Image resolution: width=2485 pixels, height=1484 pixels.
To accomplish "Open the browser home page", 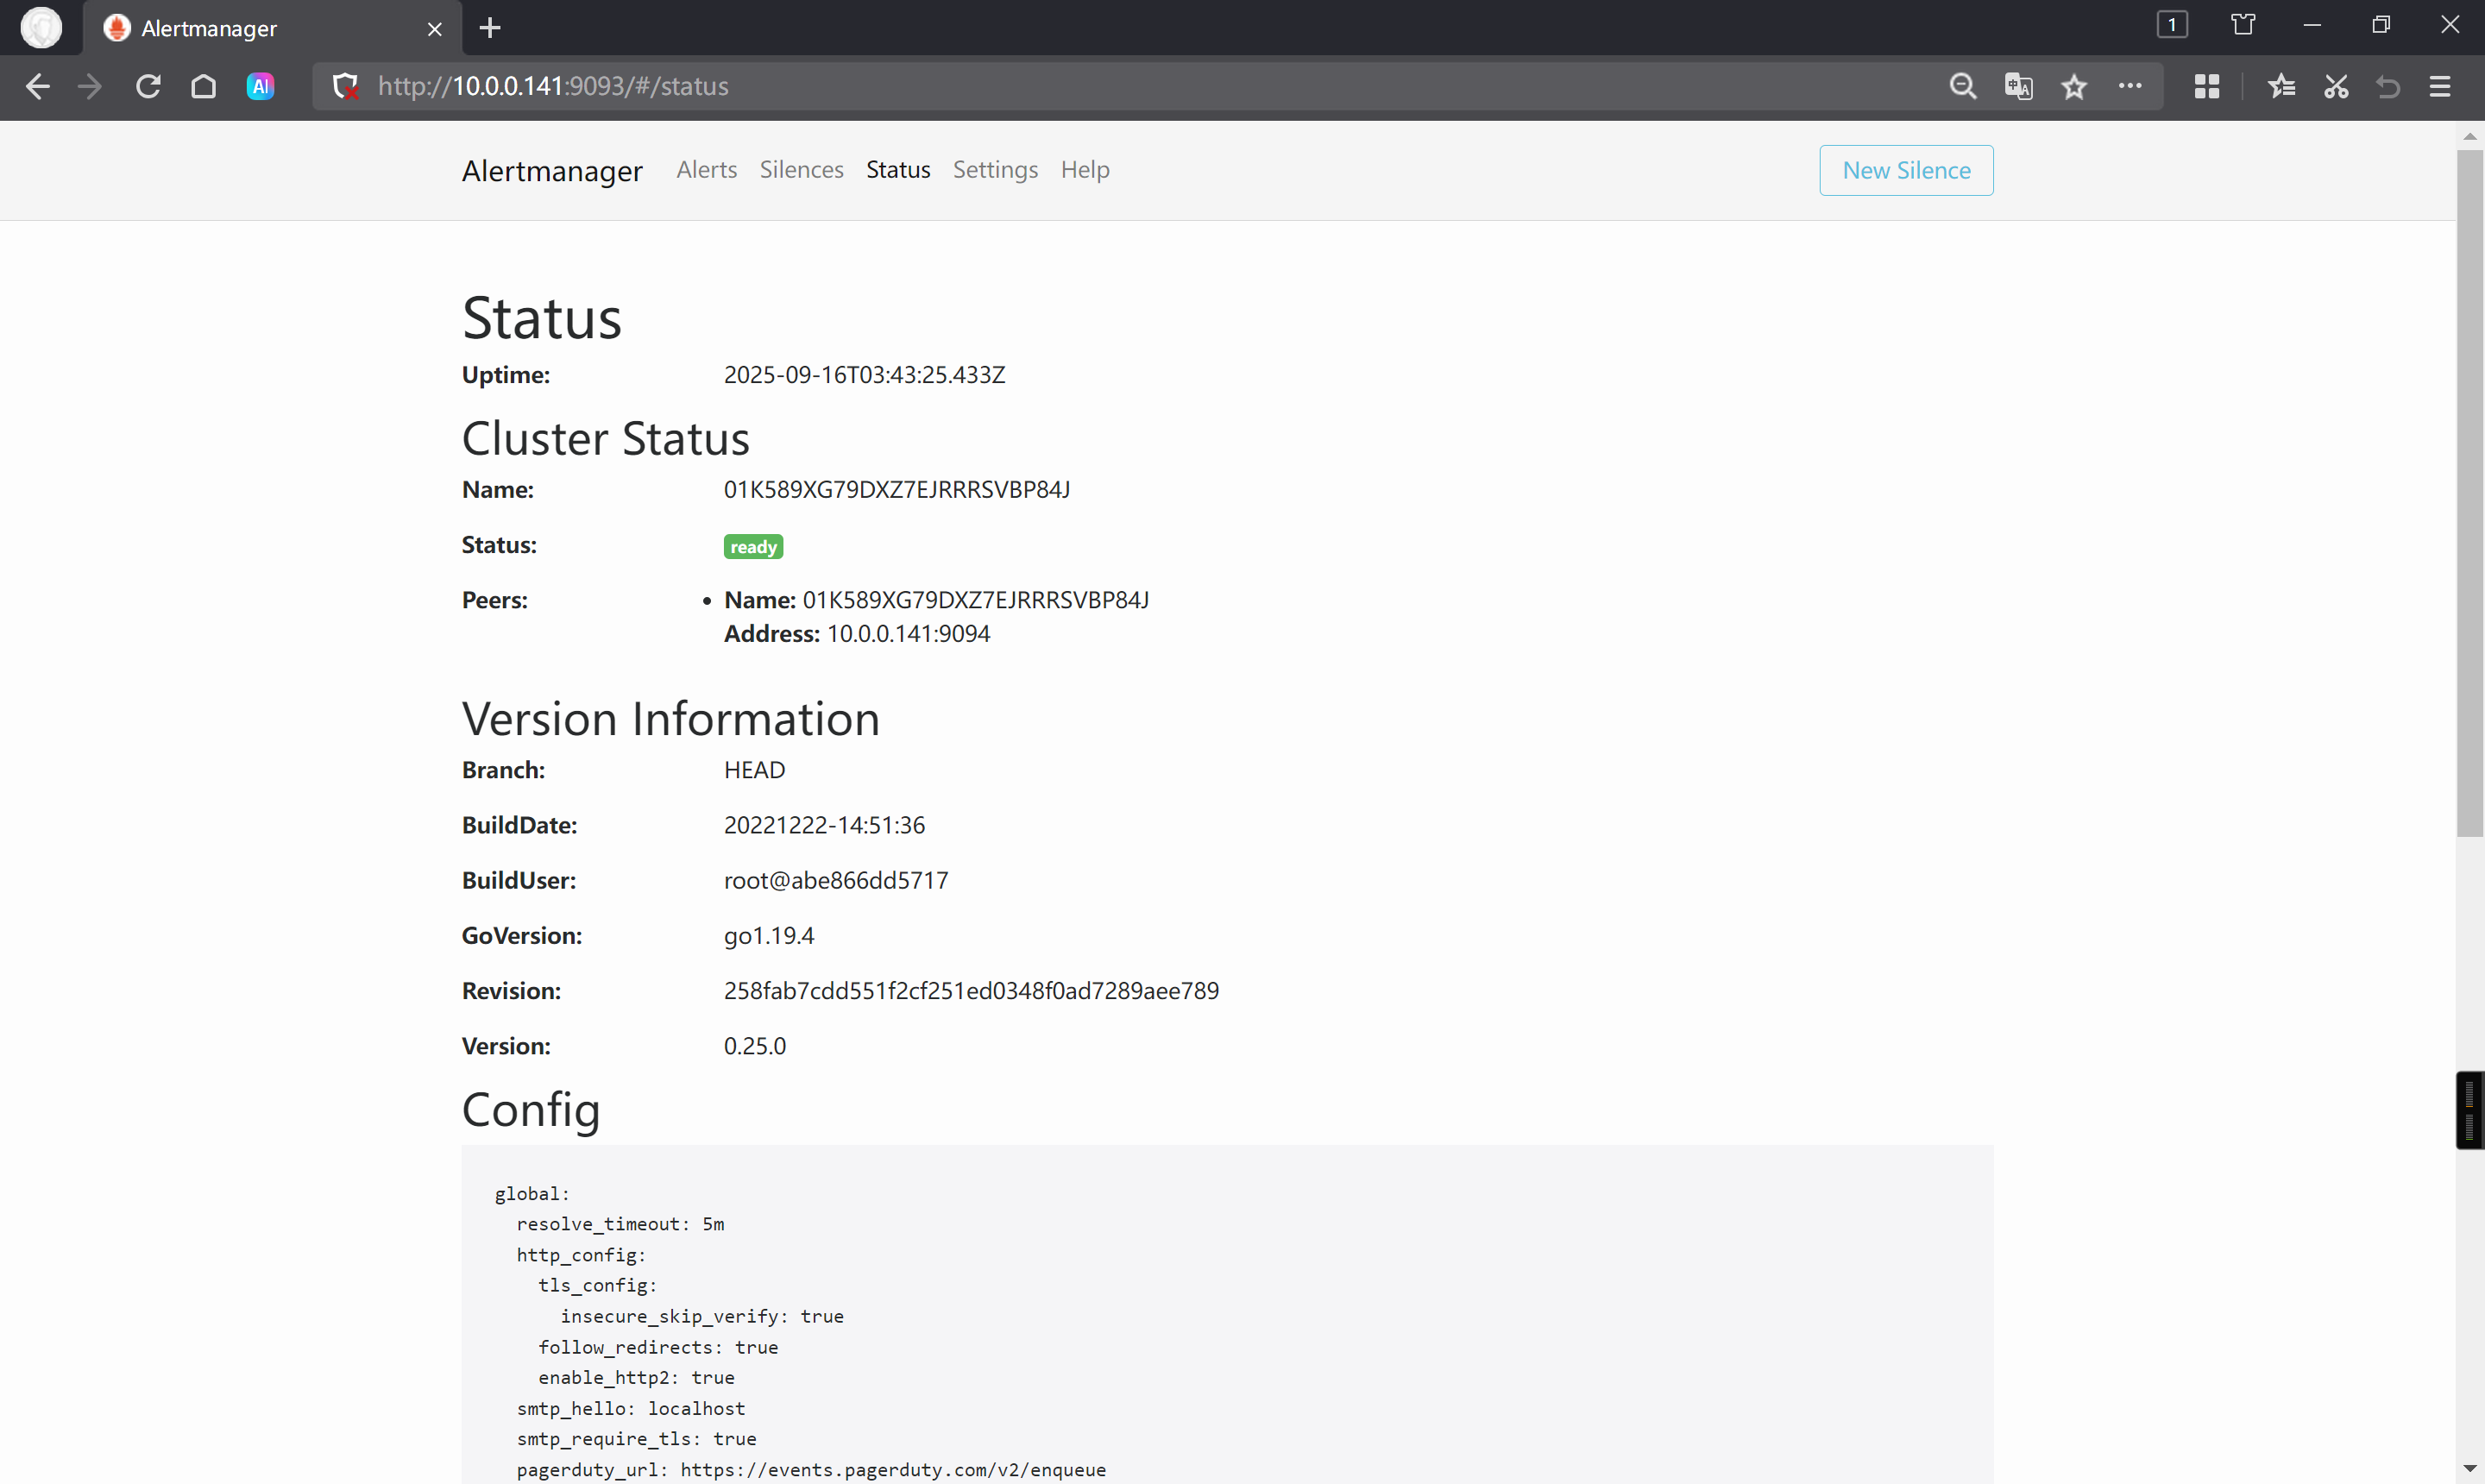I will click(x=204, y=87).
